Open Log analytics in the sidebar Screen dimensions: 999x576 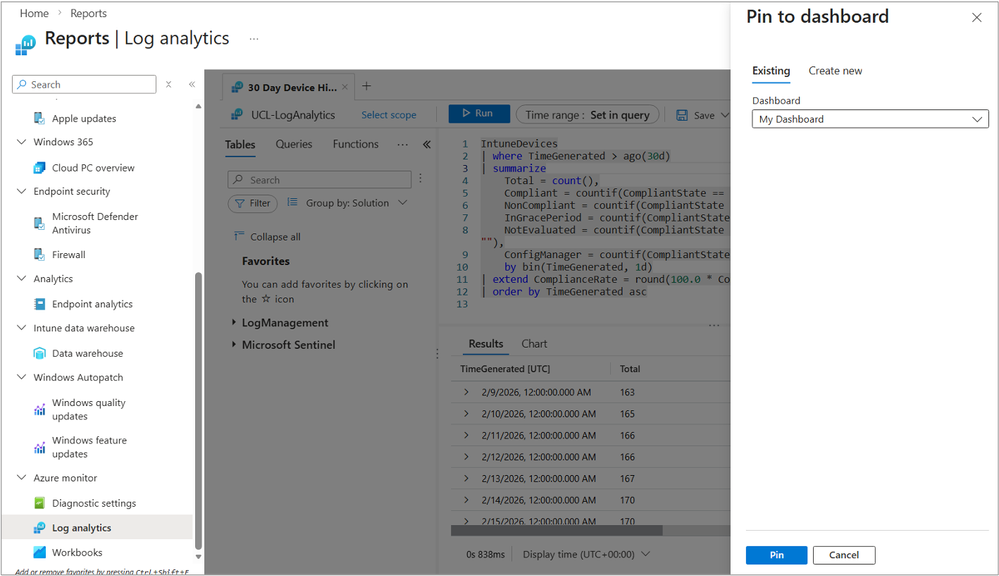(x=81, y=528)
